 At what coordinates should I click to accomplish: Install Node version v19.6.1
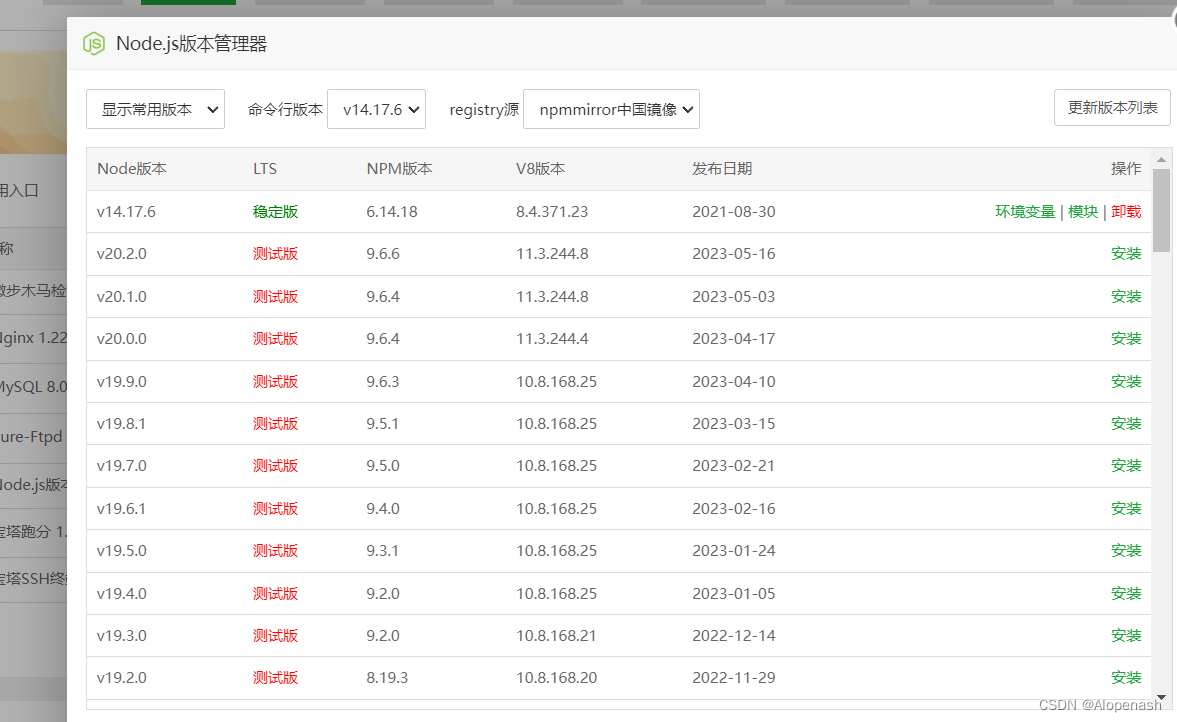click(1126, 508)
